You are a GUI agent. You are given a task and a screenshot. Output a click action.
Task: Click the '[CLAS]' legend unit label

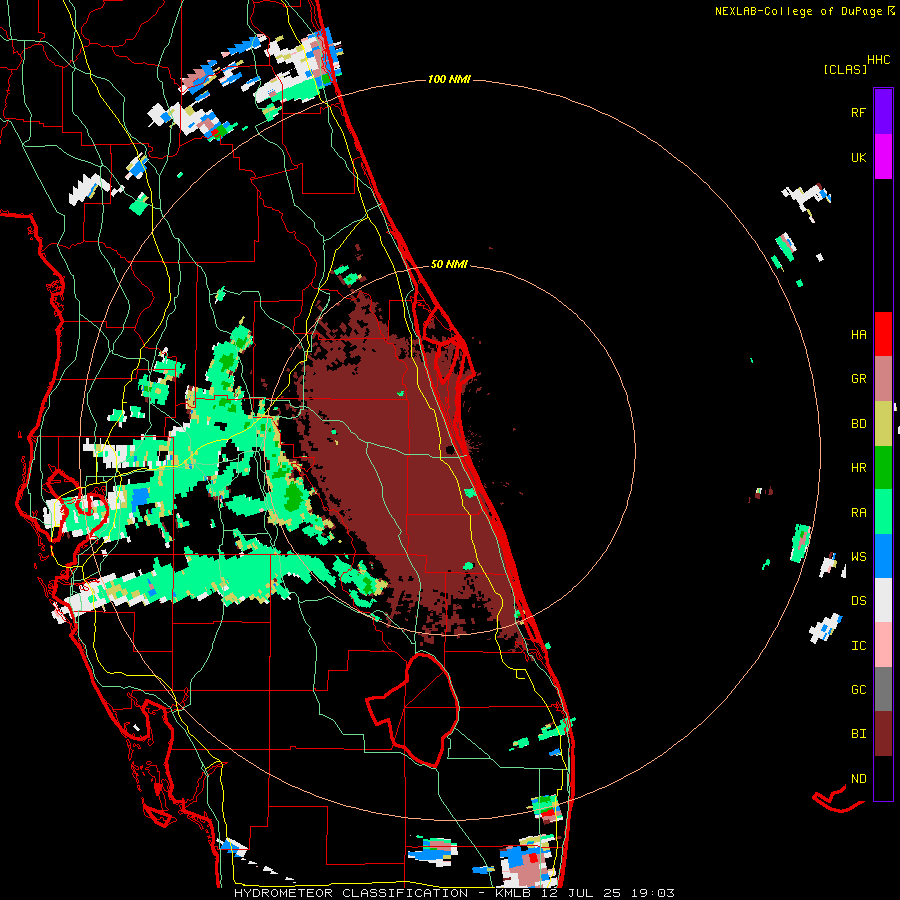click(845, 69)
